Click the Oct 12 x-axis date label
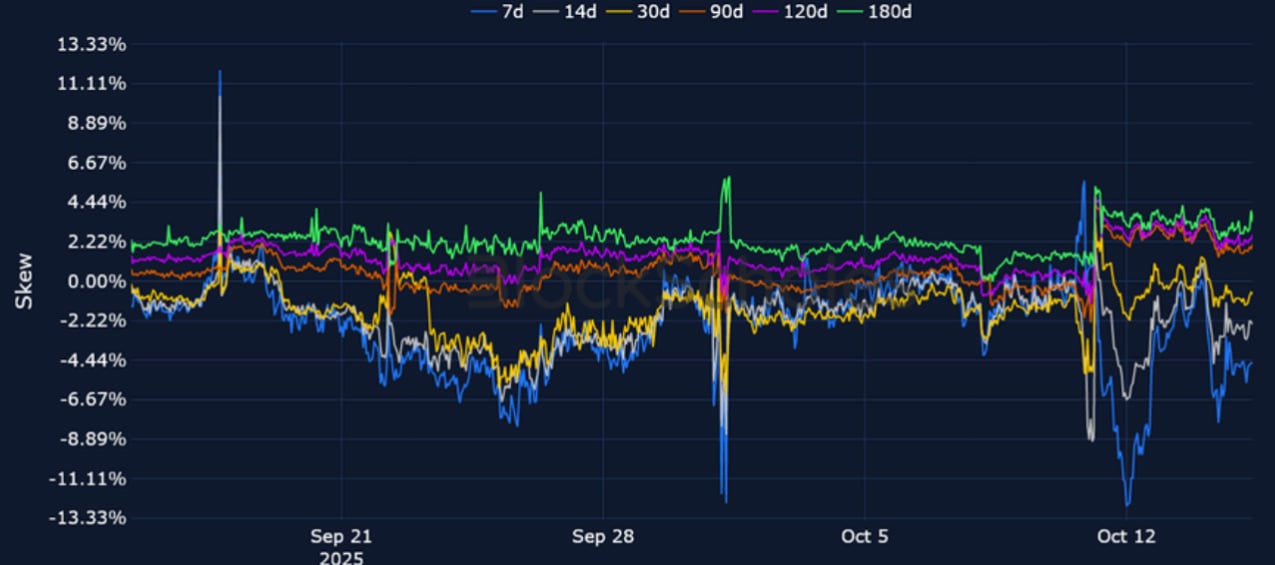Image resolution: width=1275 pixels, height=565 pixels. pos(1125,537)
